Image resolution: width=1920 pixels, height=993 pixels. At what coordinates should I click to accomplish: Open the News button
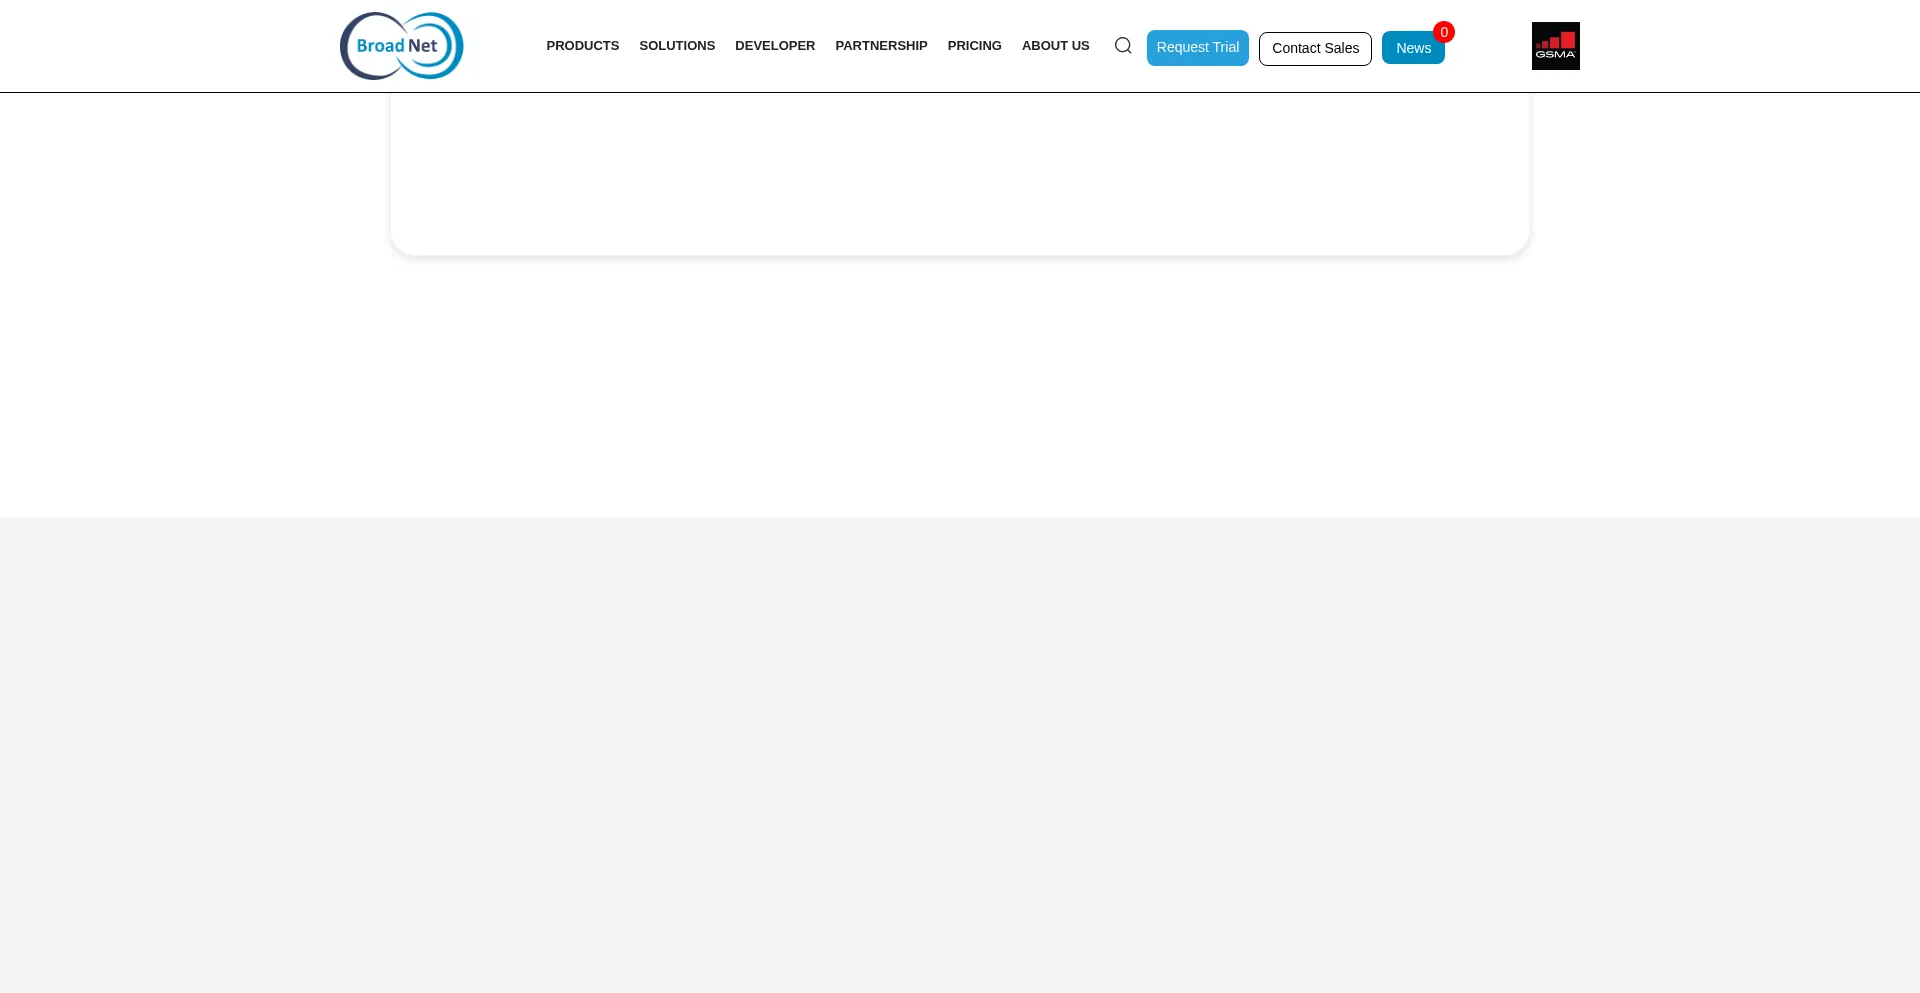pos(1413,48)
